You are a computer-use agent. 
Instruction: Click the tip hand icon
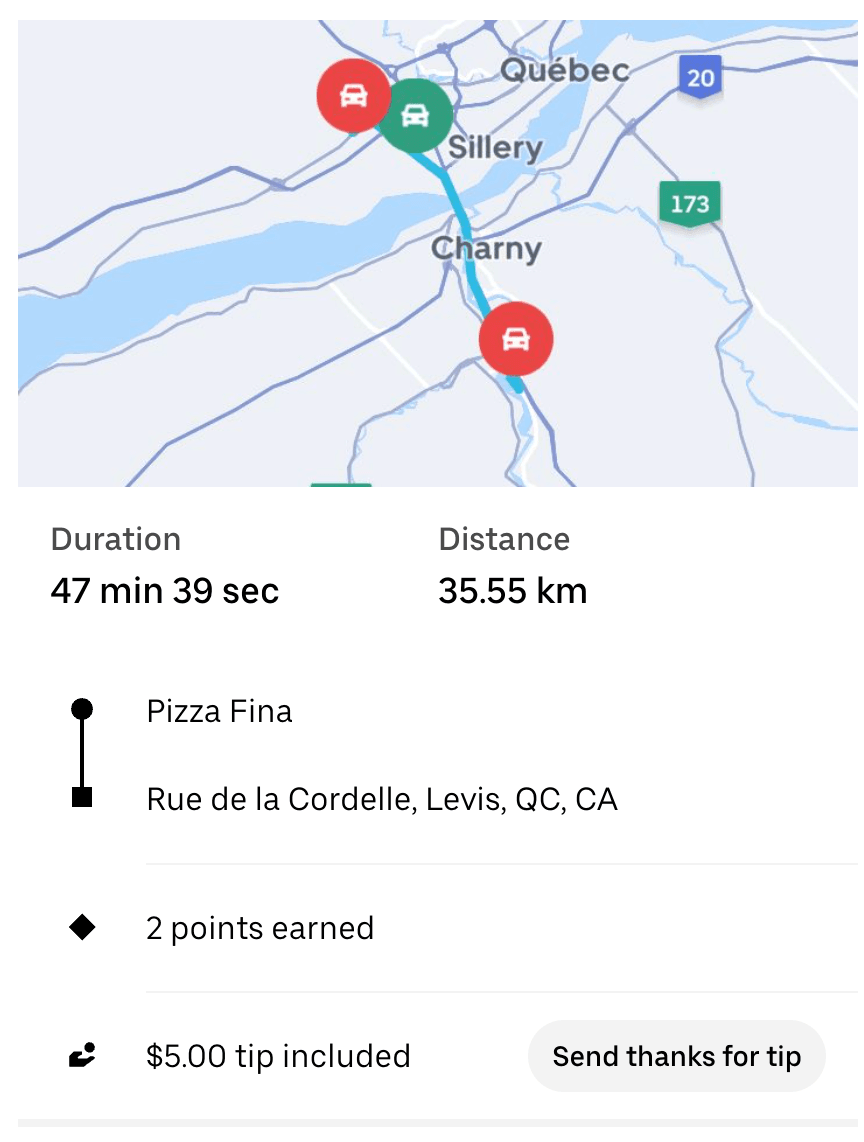point(83,1055)
